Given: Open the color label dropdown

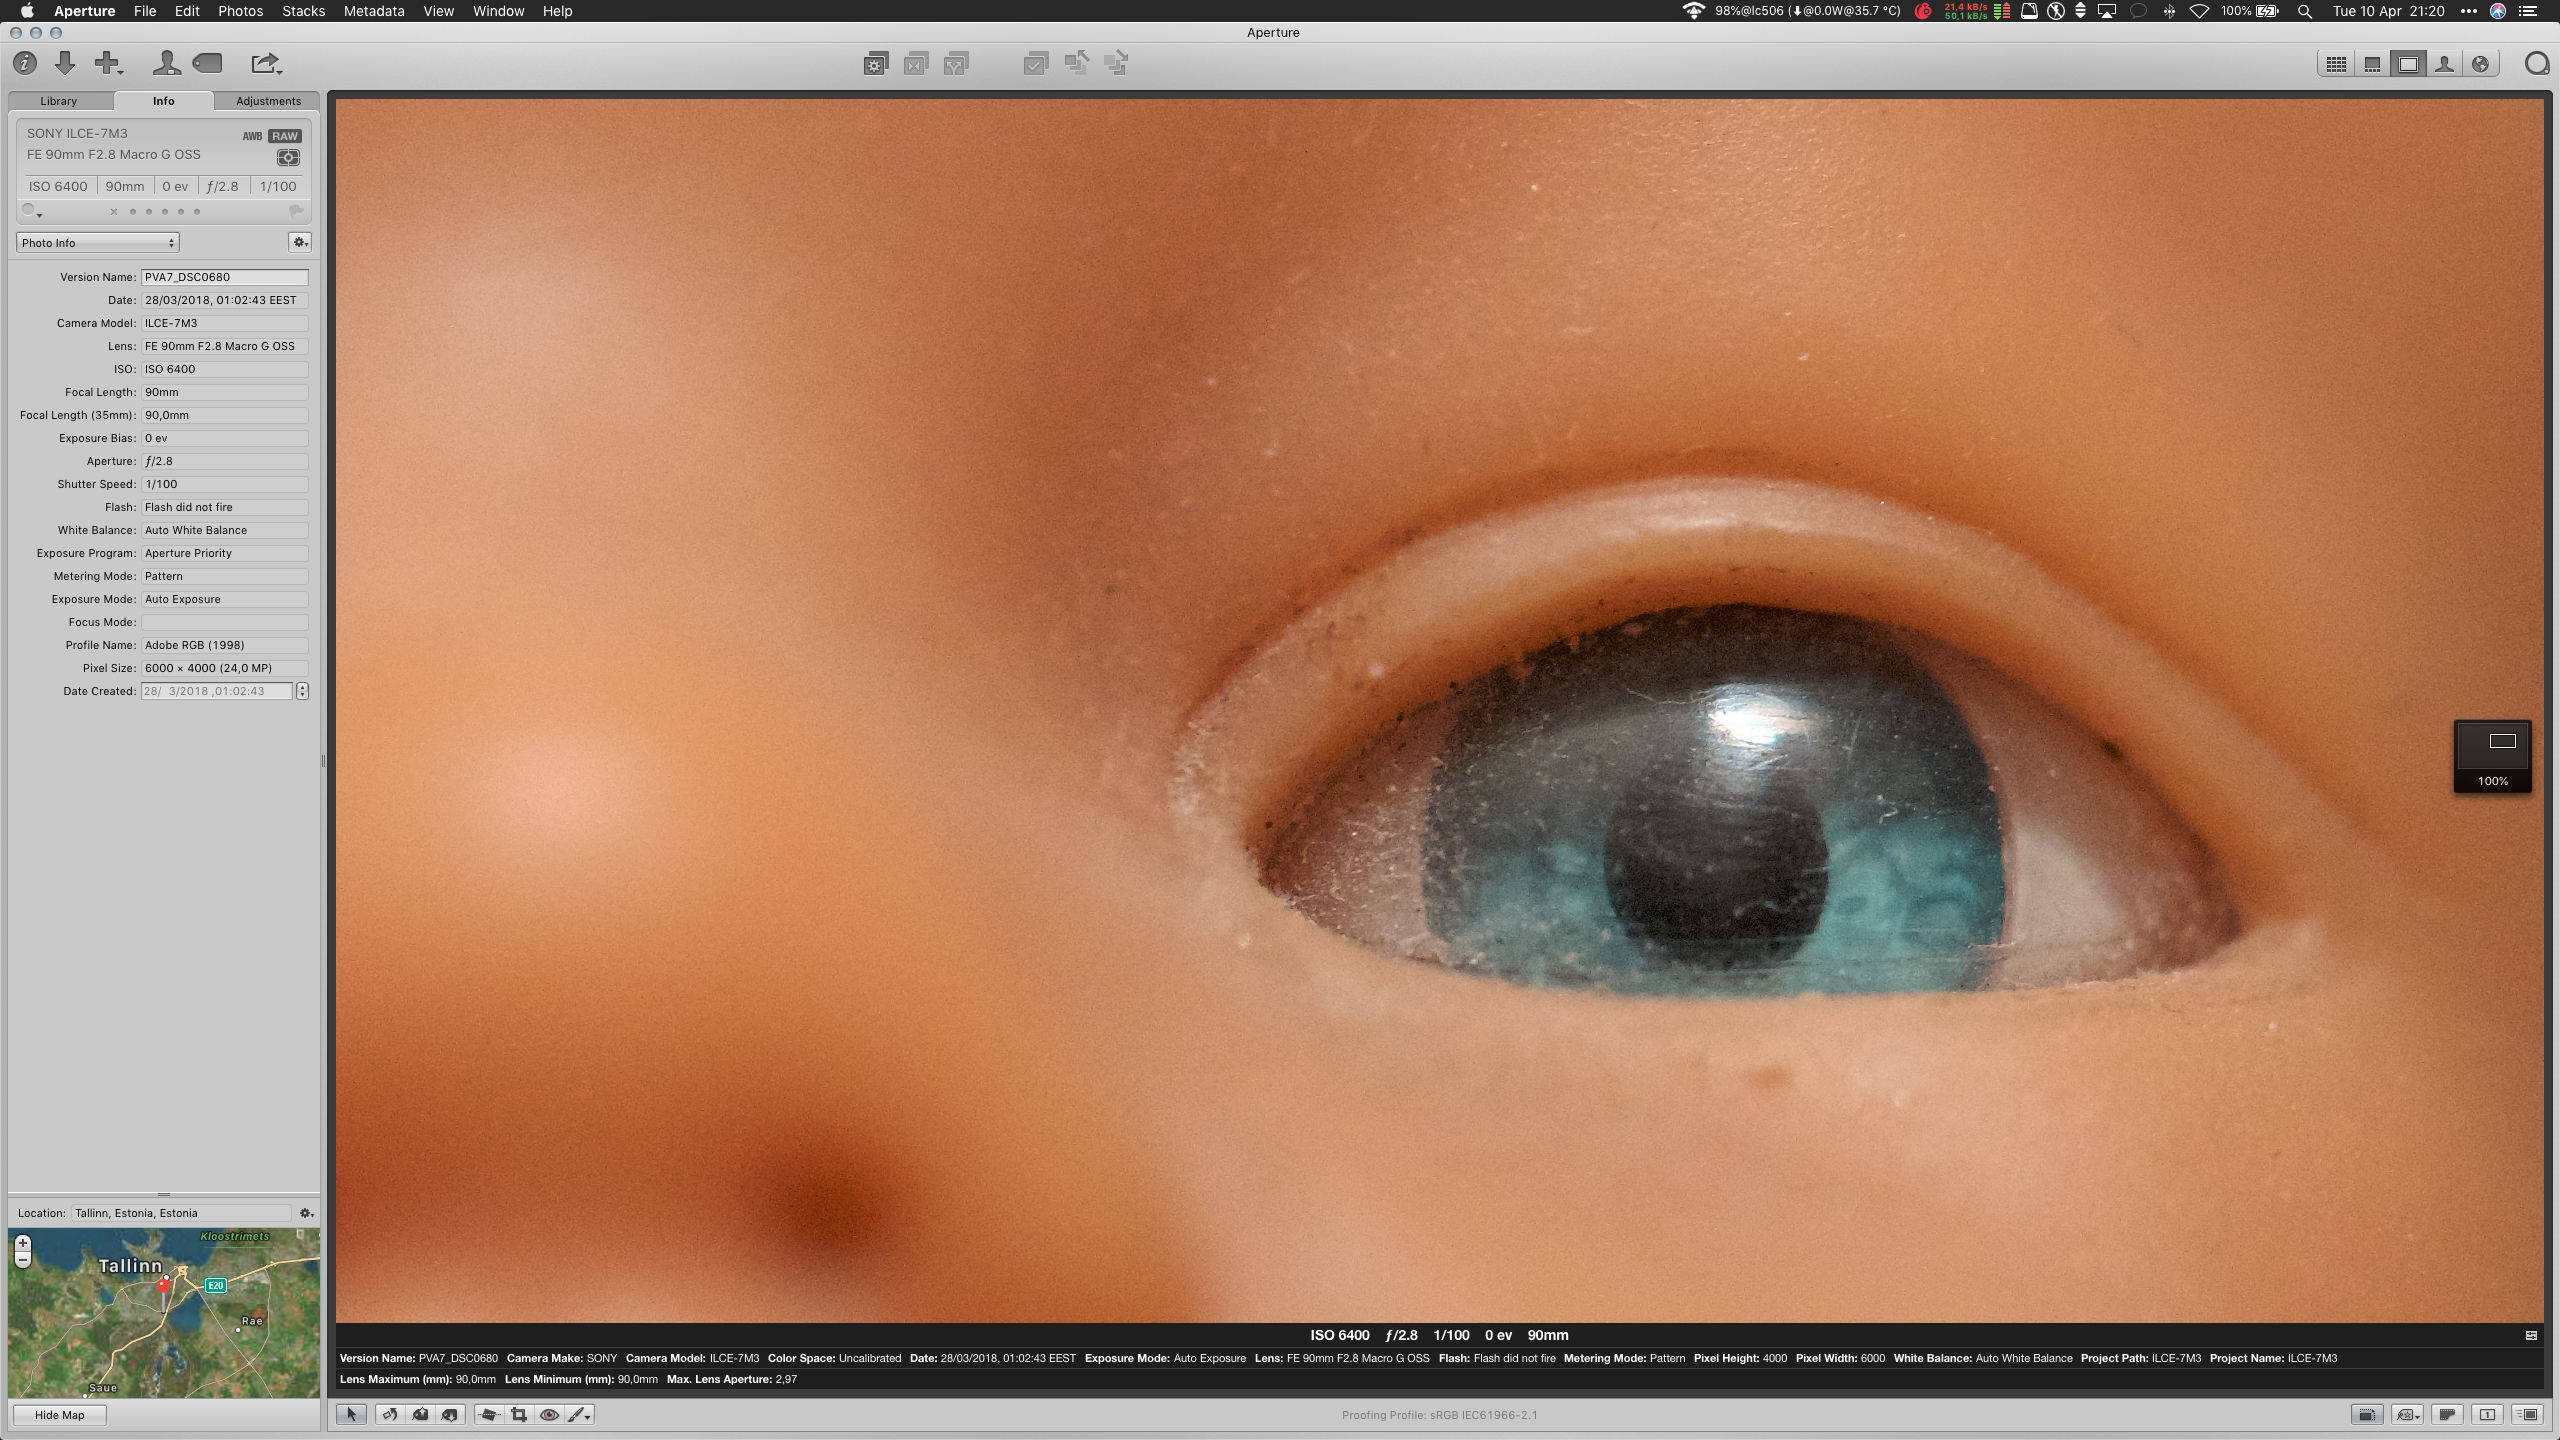Looking at the screenshot, I should coord(32,211).
